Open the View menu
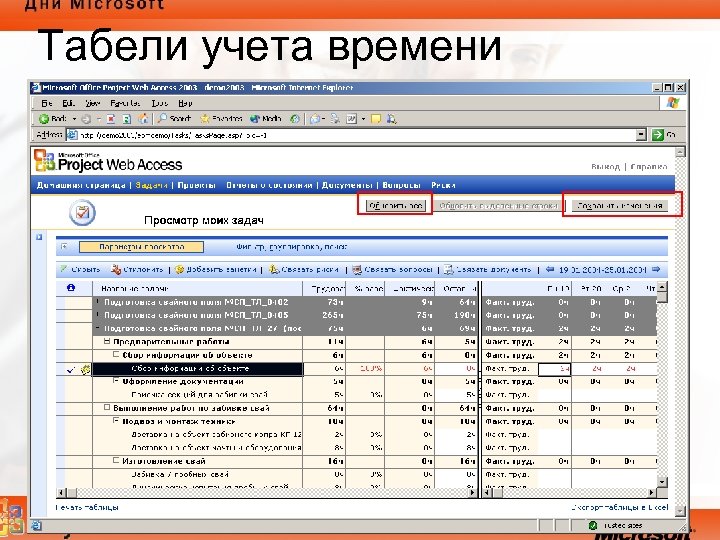The image size is (720, 540). pos(92,103)
